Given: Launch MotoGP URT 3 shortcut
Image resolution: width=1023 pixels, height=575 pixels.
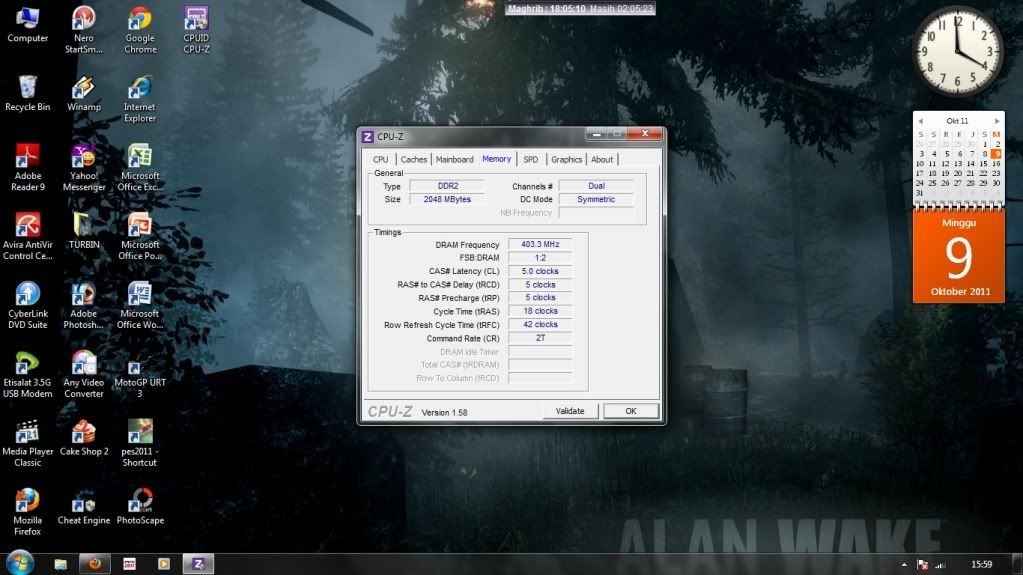Looking at the screenshot, I should (x=140, y=375).
